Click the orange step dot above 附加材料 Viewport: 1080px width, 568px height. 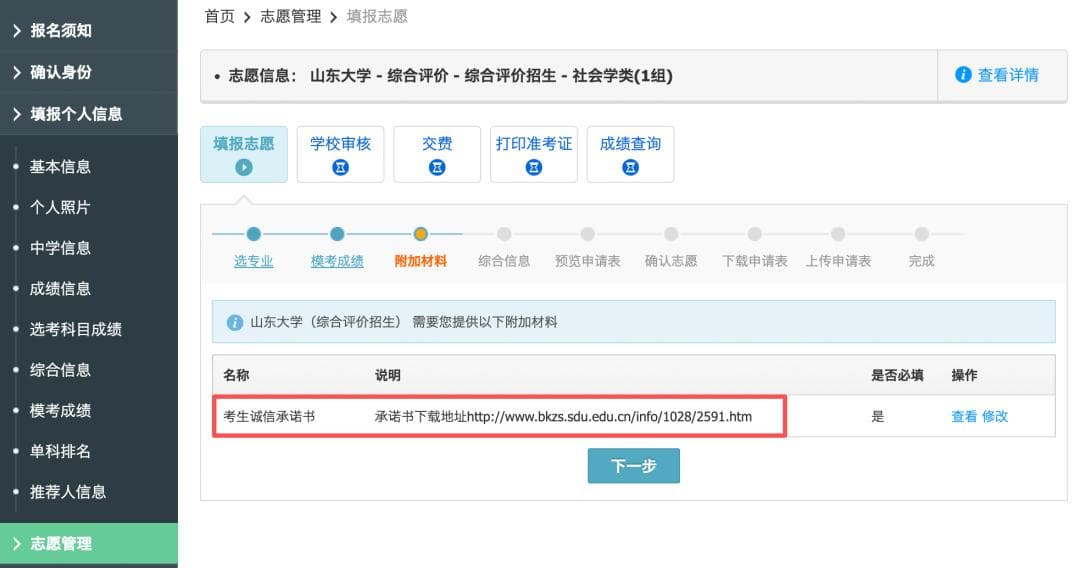(x=420, y=234)
